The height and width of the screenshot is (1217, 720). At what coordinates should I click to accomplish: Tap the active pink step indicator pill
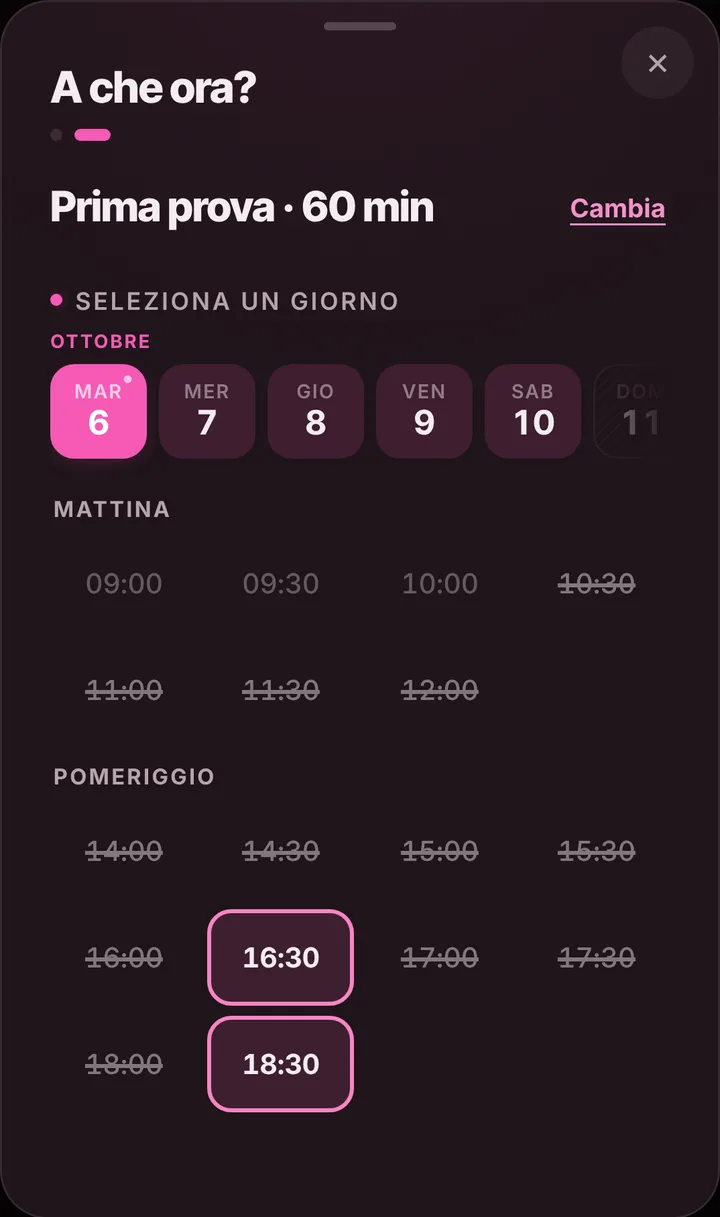click(x=92, y=135)
